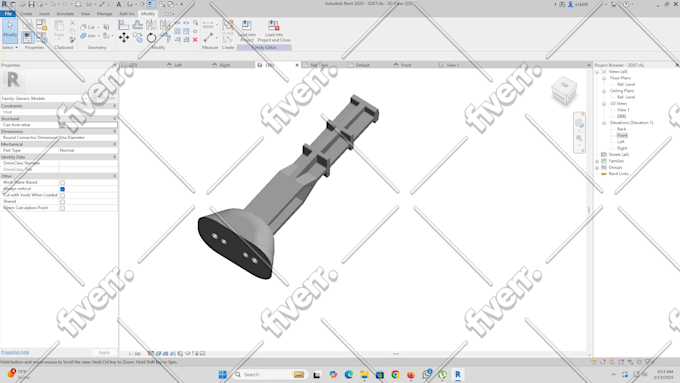Click the Text 'A' icon in quick access toolbar

tap(118, 4)
